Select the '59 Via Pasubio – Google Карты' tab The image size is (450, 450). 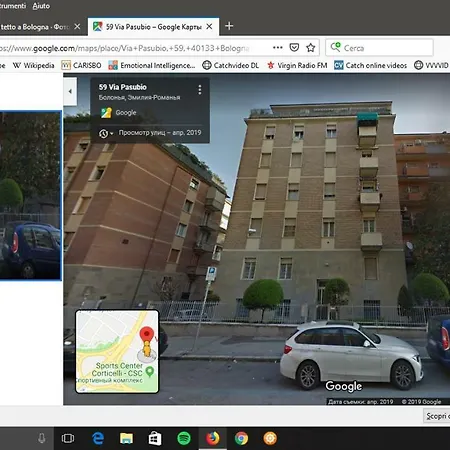click(x=153, y=27)
